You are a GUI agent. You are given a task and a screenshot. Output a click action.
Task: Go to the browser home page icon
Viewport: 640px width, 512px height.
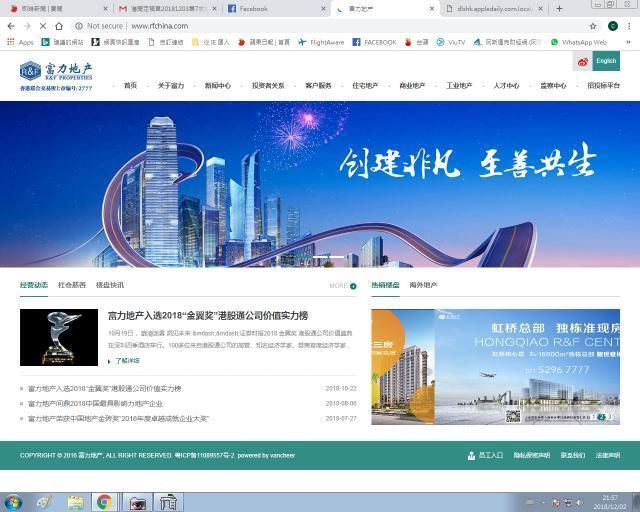(59, 26)
